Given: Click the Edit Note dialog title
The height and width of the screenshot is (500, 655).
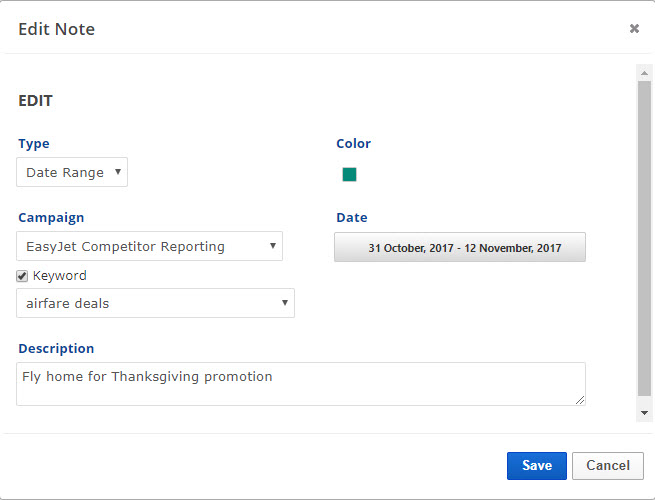Looking at the screenshot, I should 57,29.
